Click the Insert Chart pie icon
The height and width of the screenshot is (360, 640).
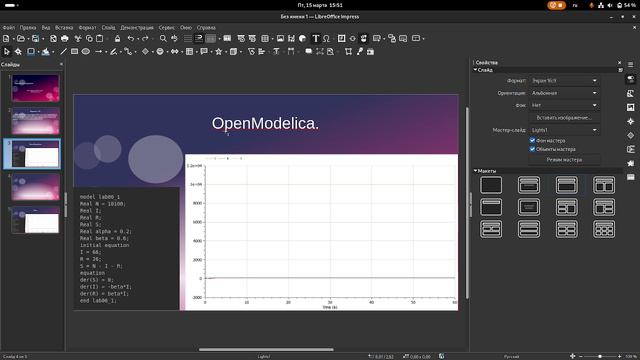pyautogui.click(x=302, y=38)
